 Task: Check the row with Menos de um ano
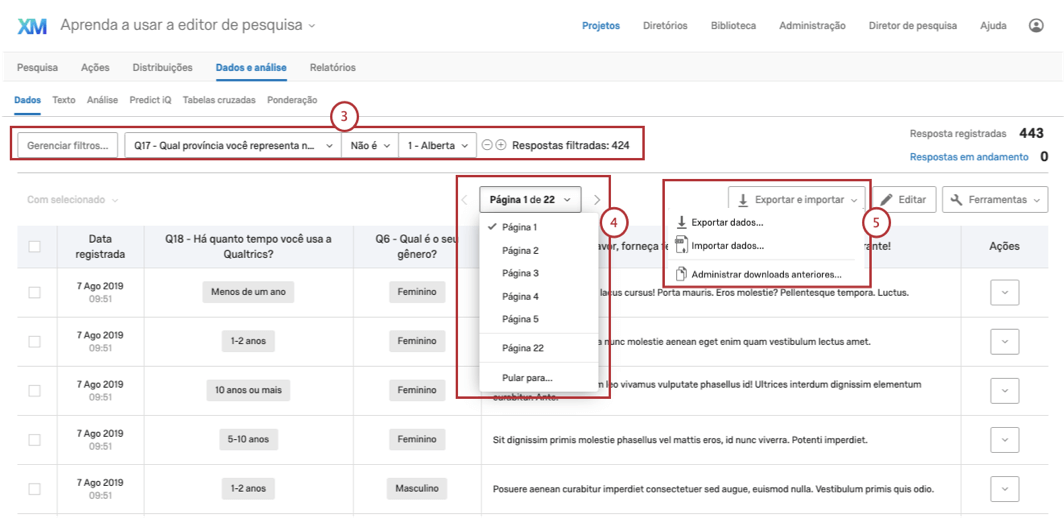click(x=35, y=292)
